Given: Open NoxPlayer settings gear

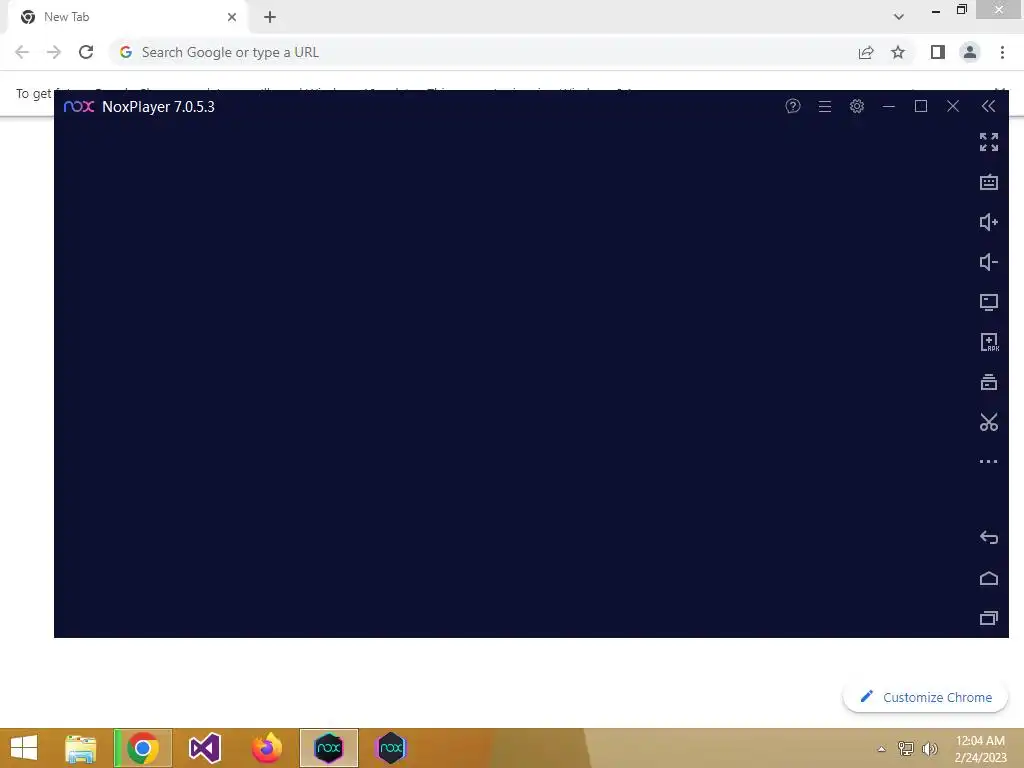Looking at the screenshot, I should (857, 106).
